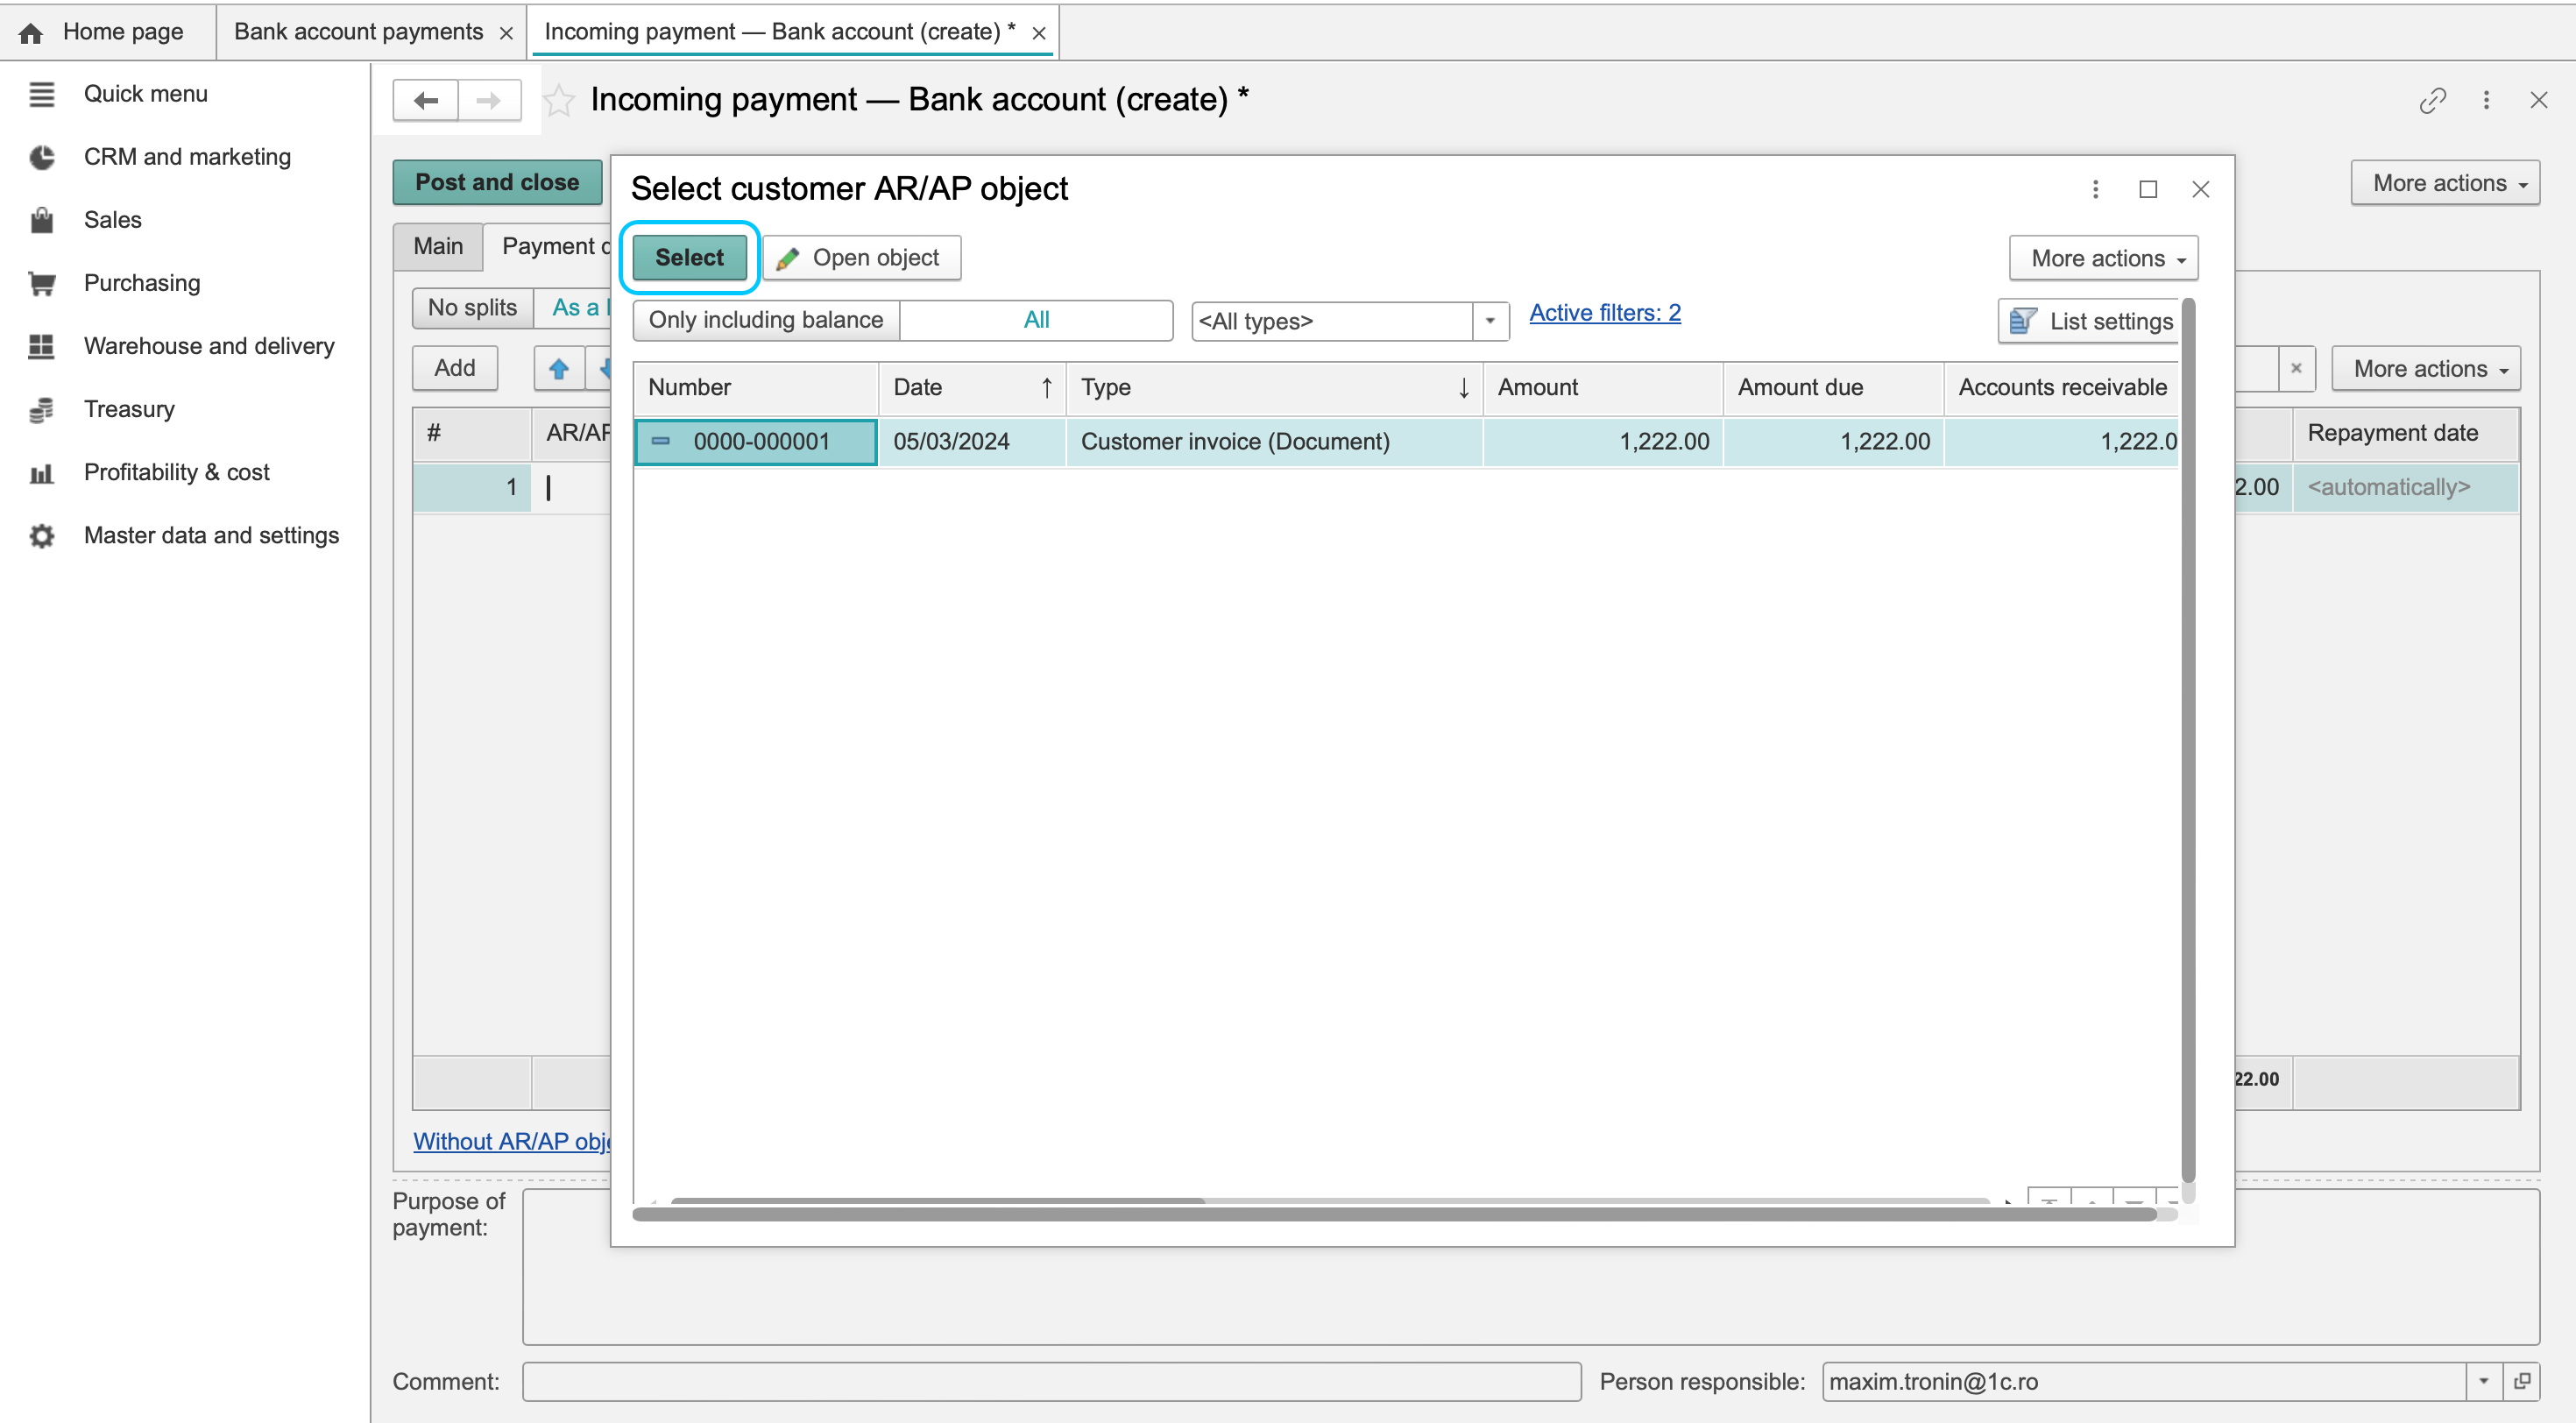Click the Select button

689,257
